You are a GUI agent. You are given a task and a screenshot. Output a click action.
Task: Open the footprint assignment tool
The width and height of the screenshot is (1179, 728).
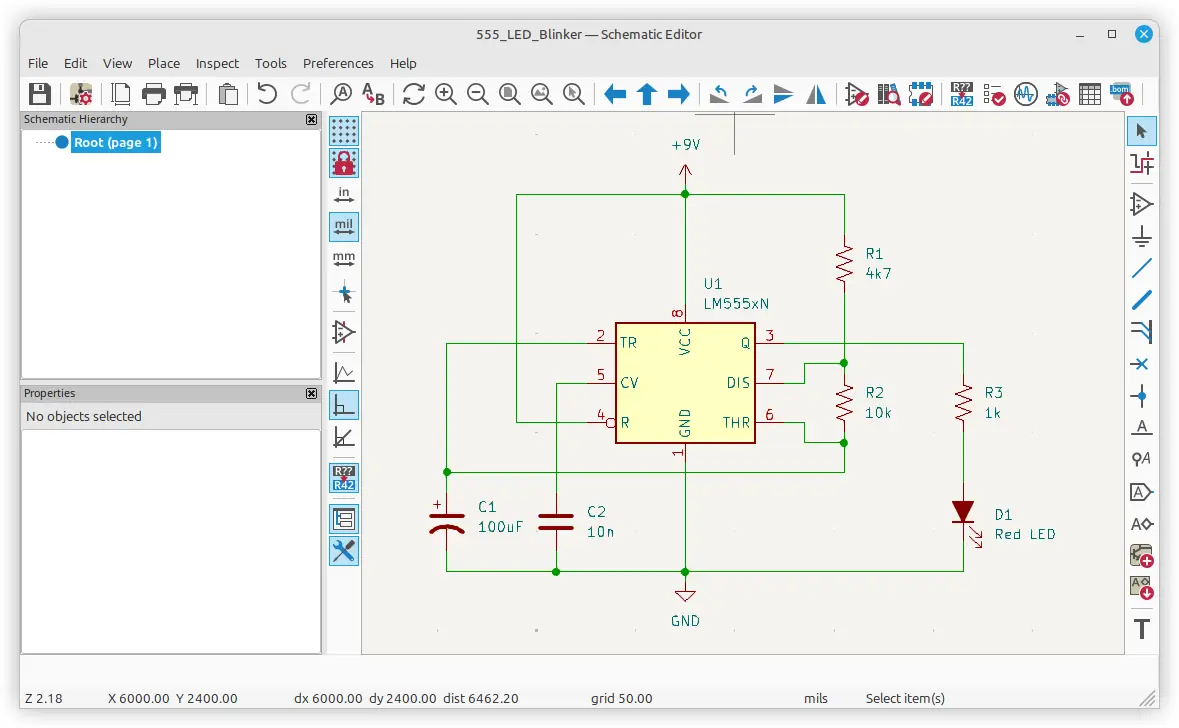tap(1058, 94)
